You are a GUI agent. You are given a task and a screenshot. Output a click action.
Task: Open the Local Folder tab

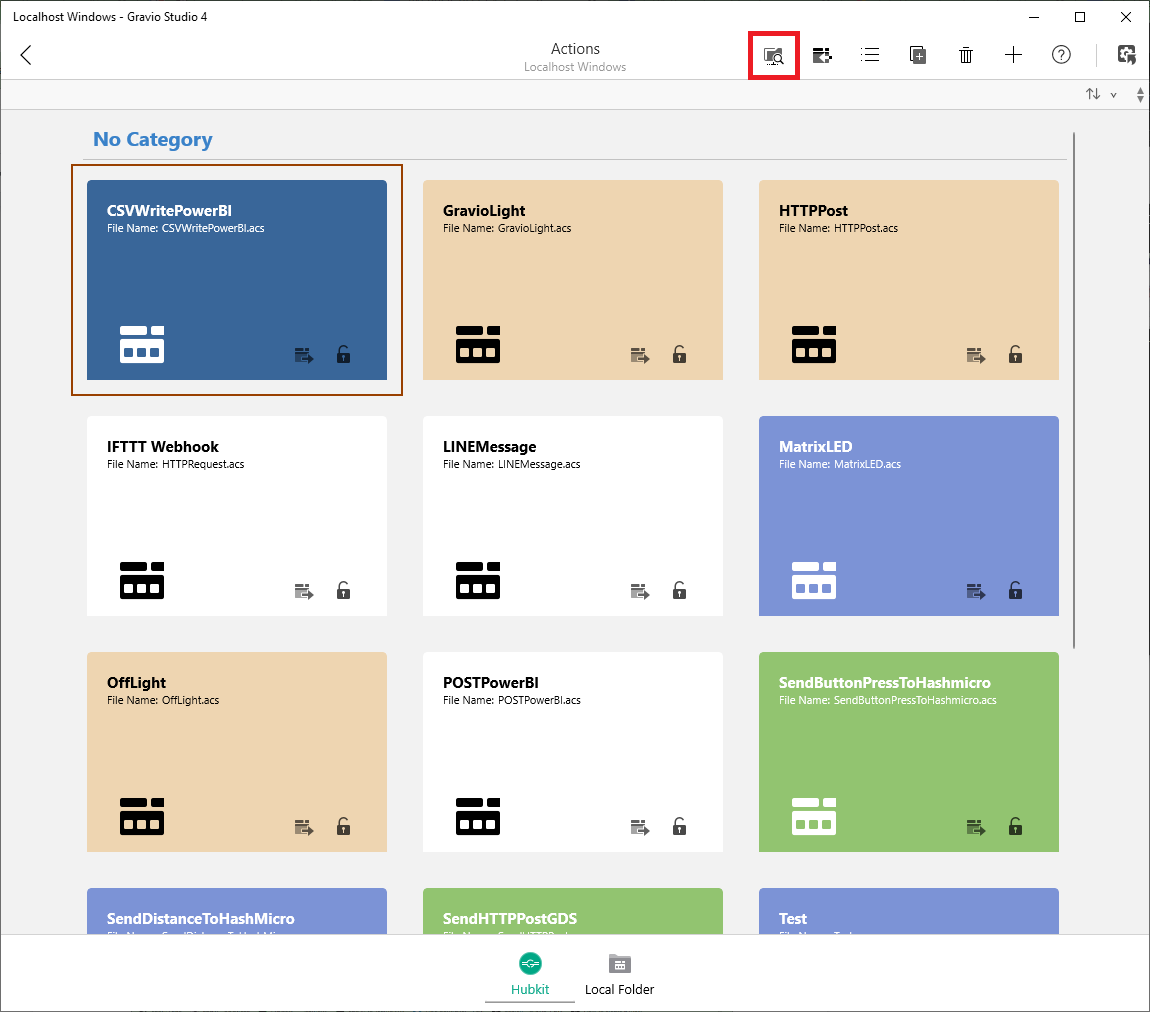point(619,974)
